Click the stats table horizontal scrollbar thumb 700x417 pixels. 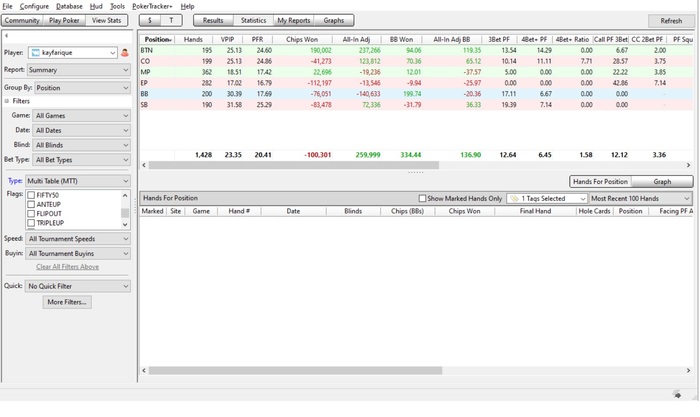[294, 165]
